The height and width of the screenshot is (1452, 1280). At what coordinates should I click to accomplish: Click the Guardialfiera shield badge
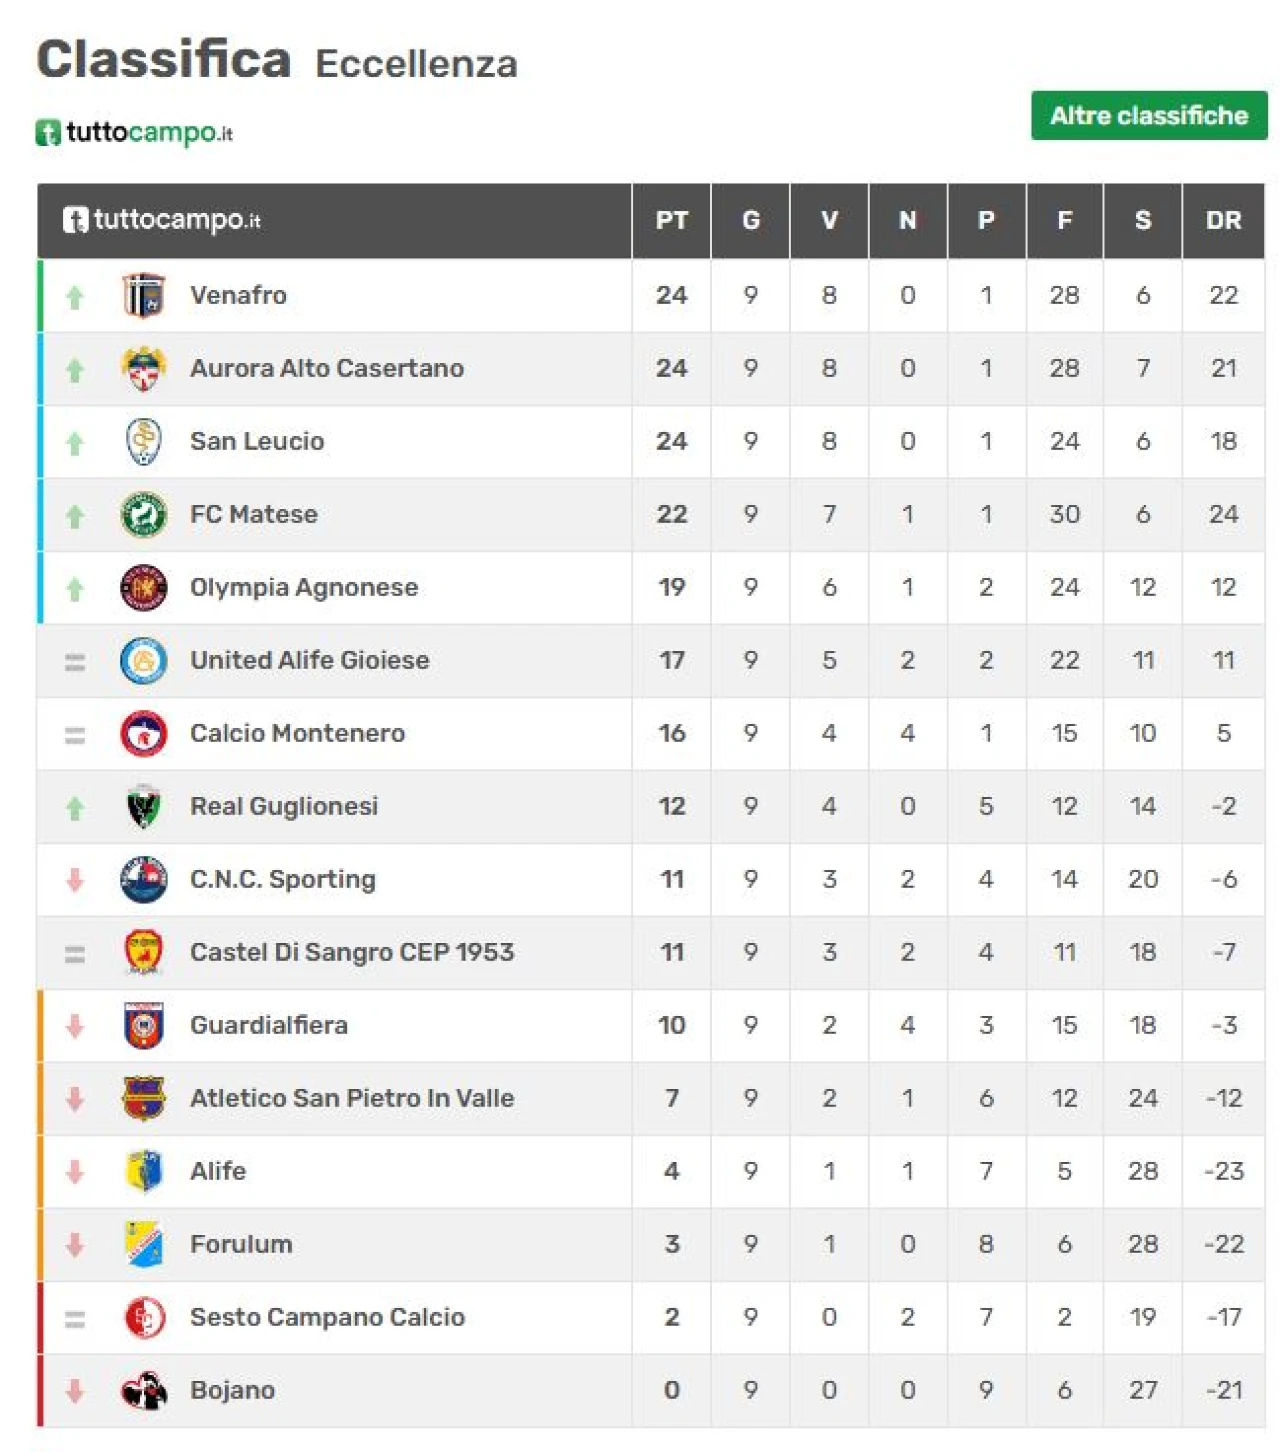pos(143,1026)
